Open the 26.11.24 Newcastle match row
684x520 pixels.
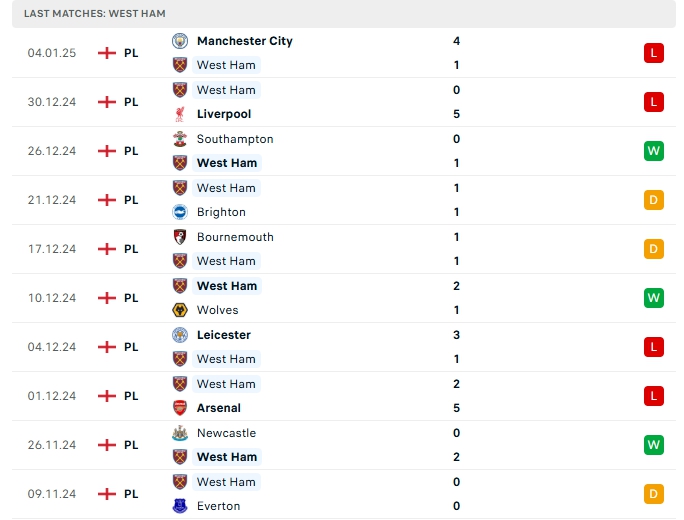[x=340, y=445]
